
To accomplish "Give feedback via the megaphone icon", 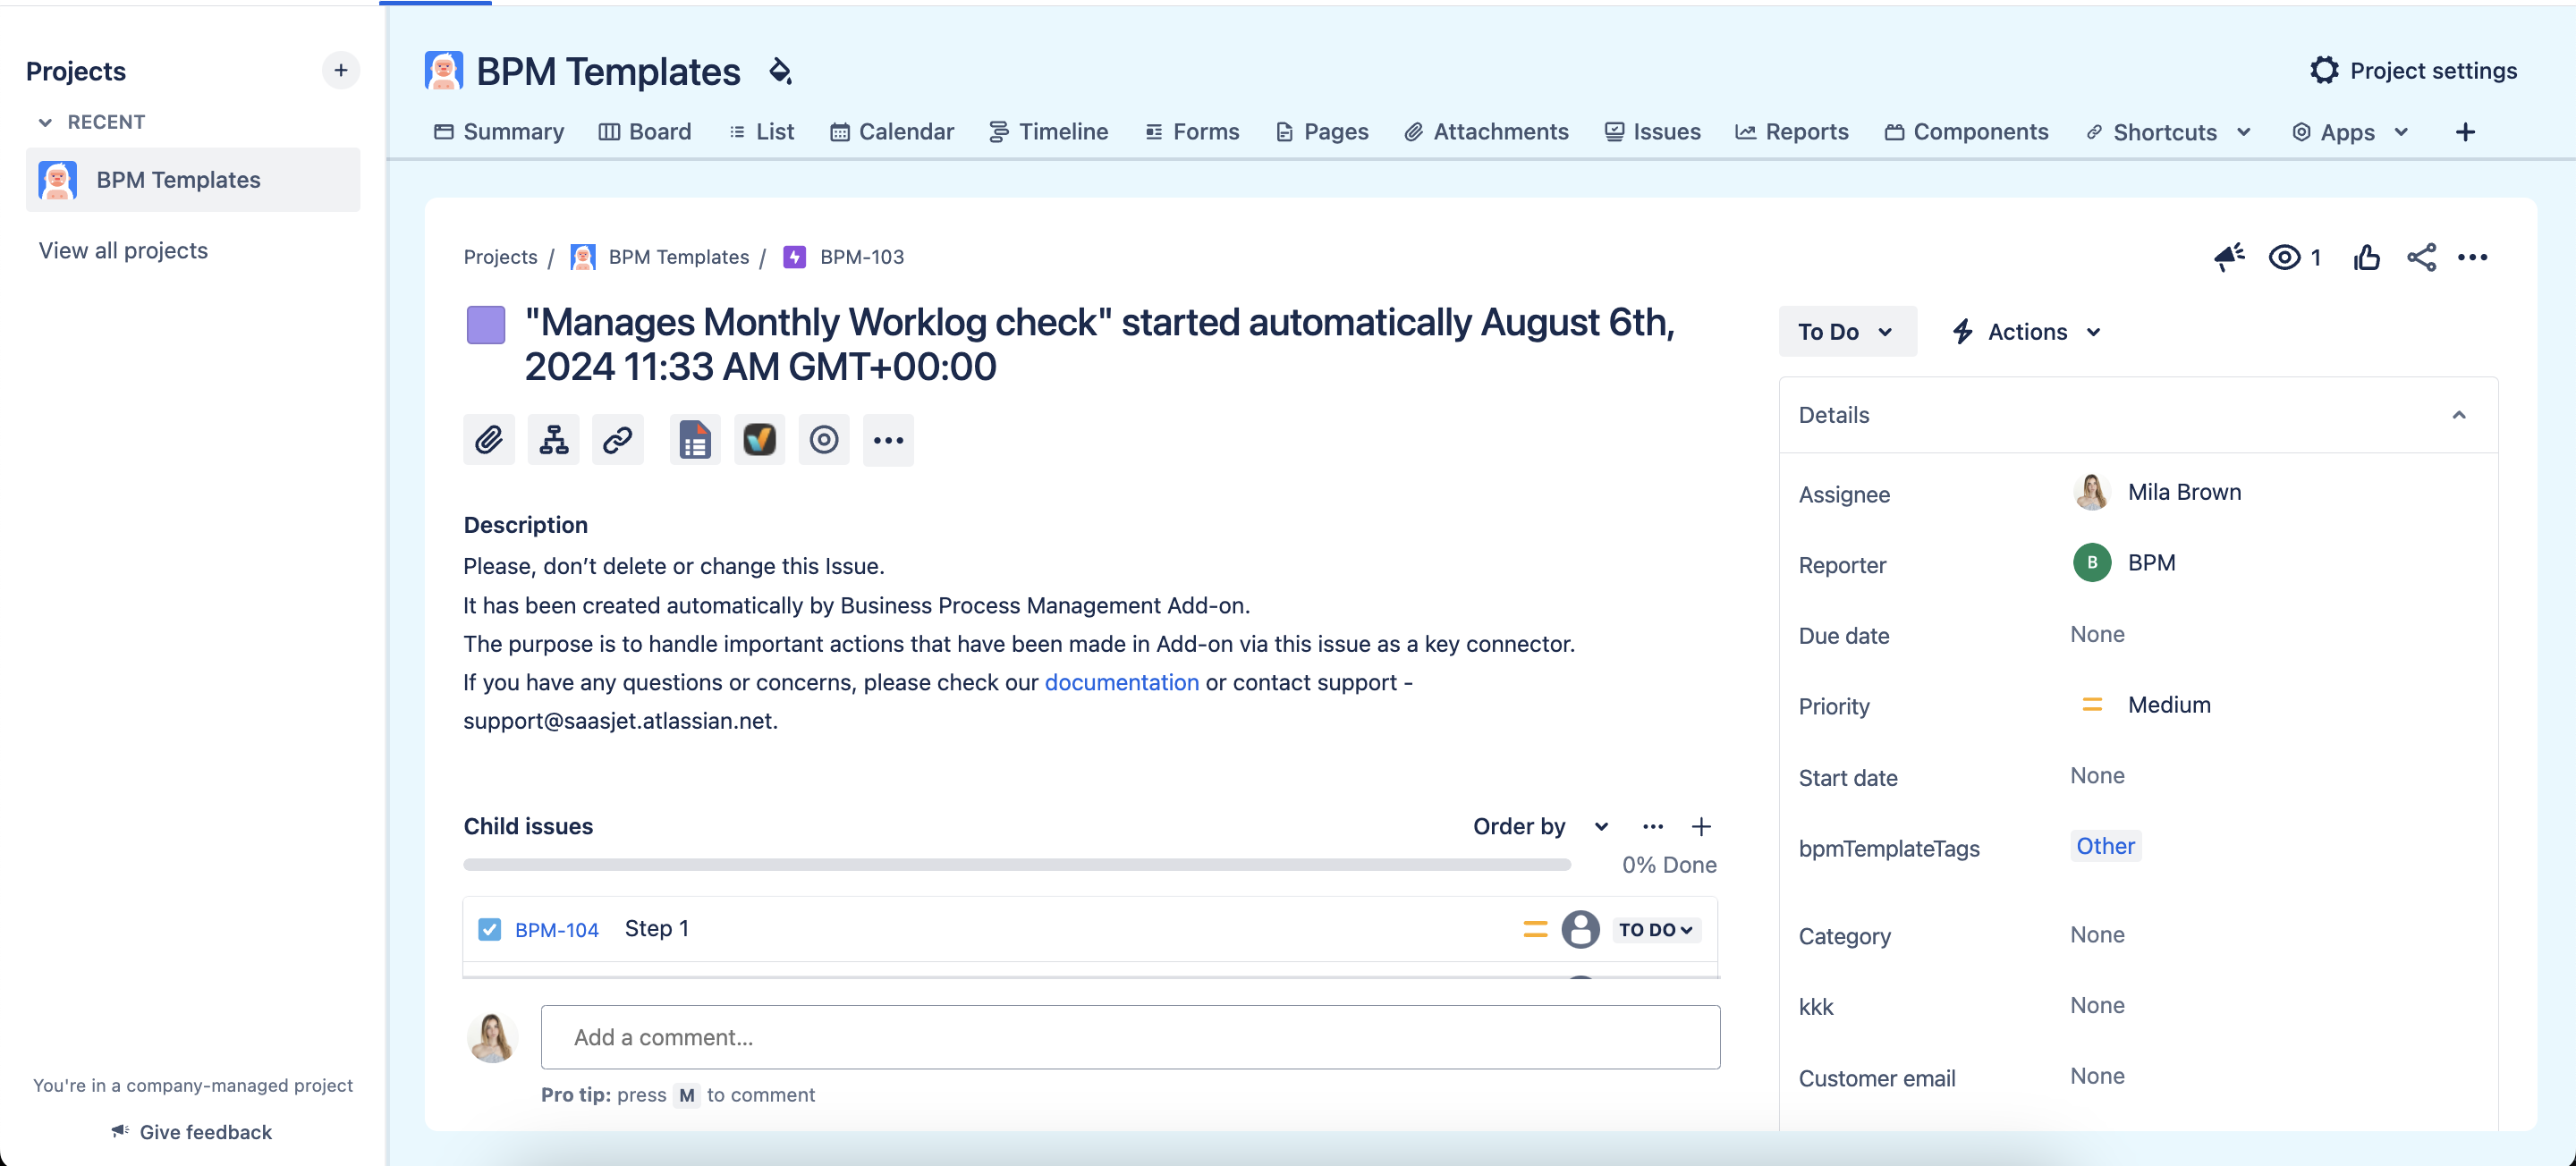I will (2227, 257).
